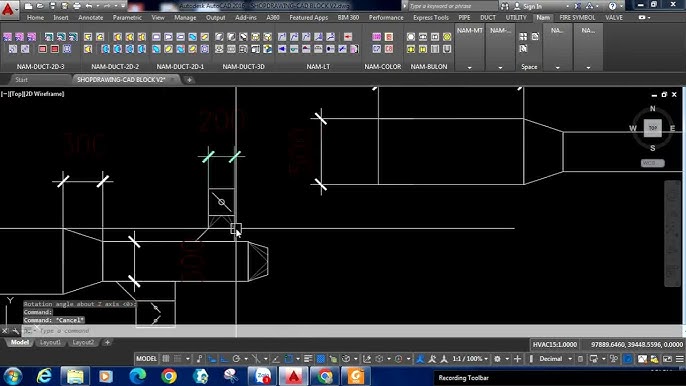This screenshot has height=386, width=686.
Task: Click the HVAC15:1.0000 status readout
Action: [555, 345]
